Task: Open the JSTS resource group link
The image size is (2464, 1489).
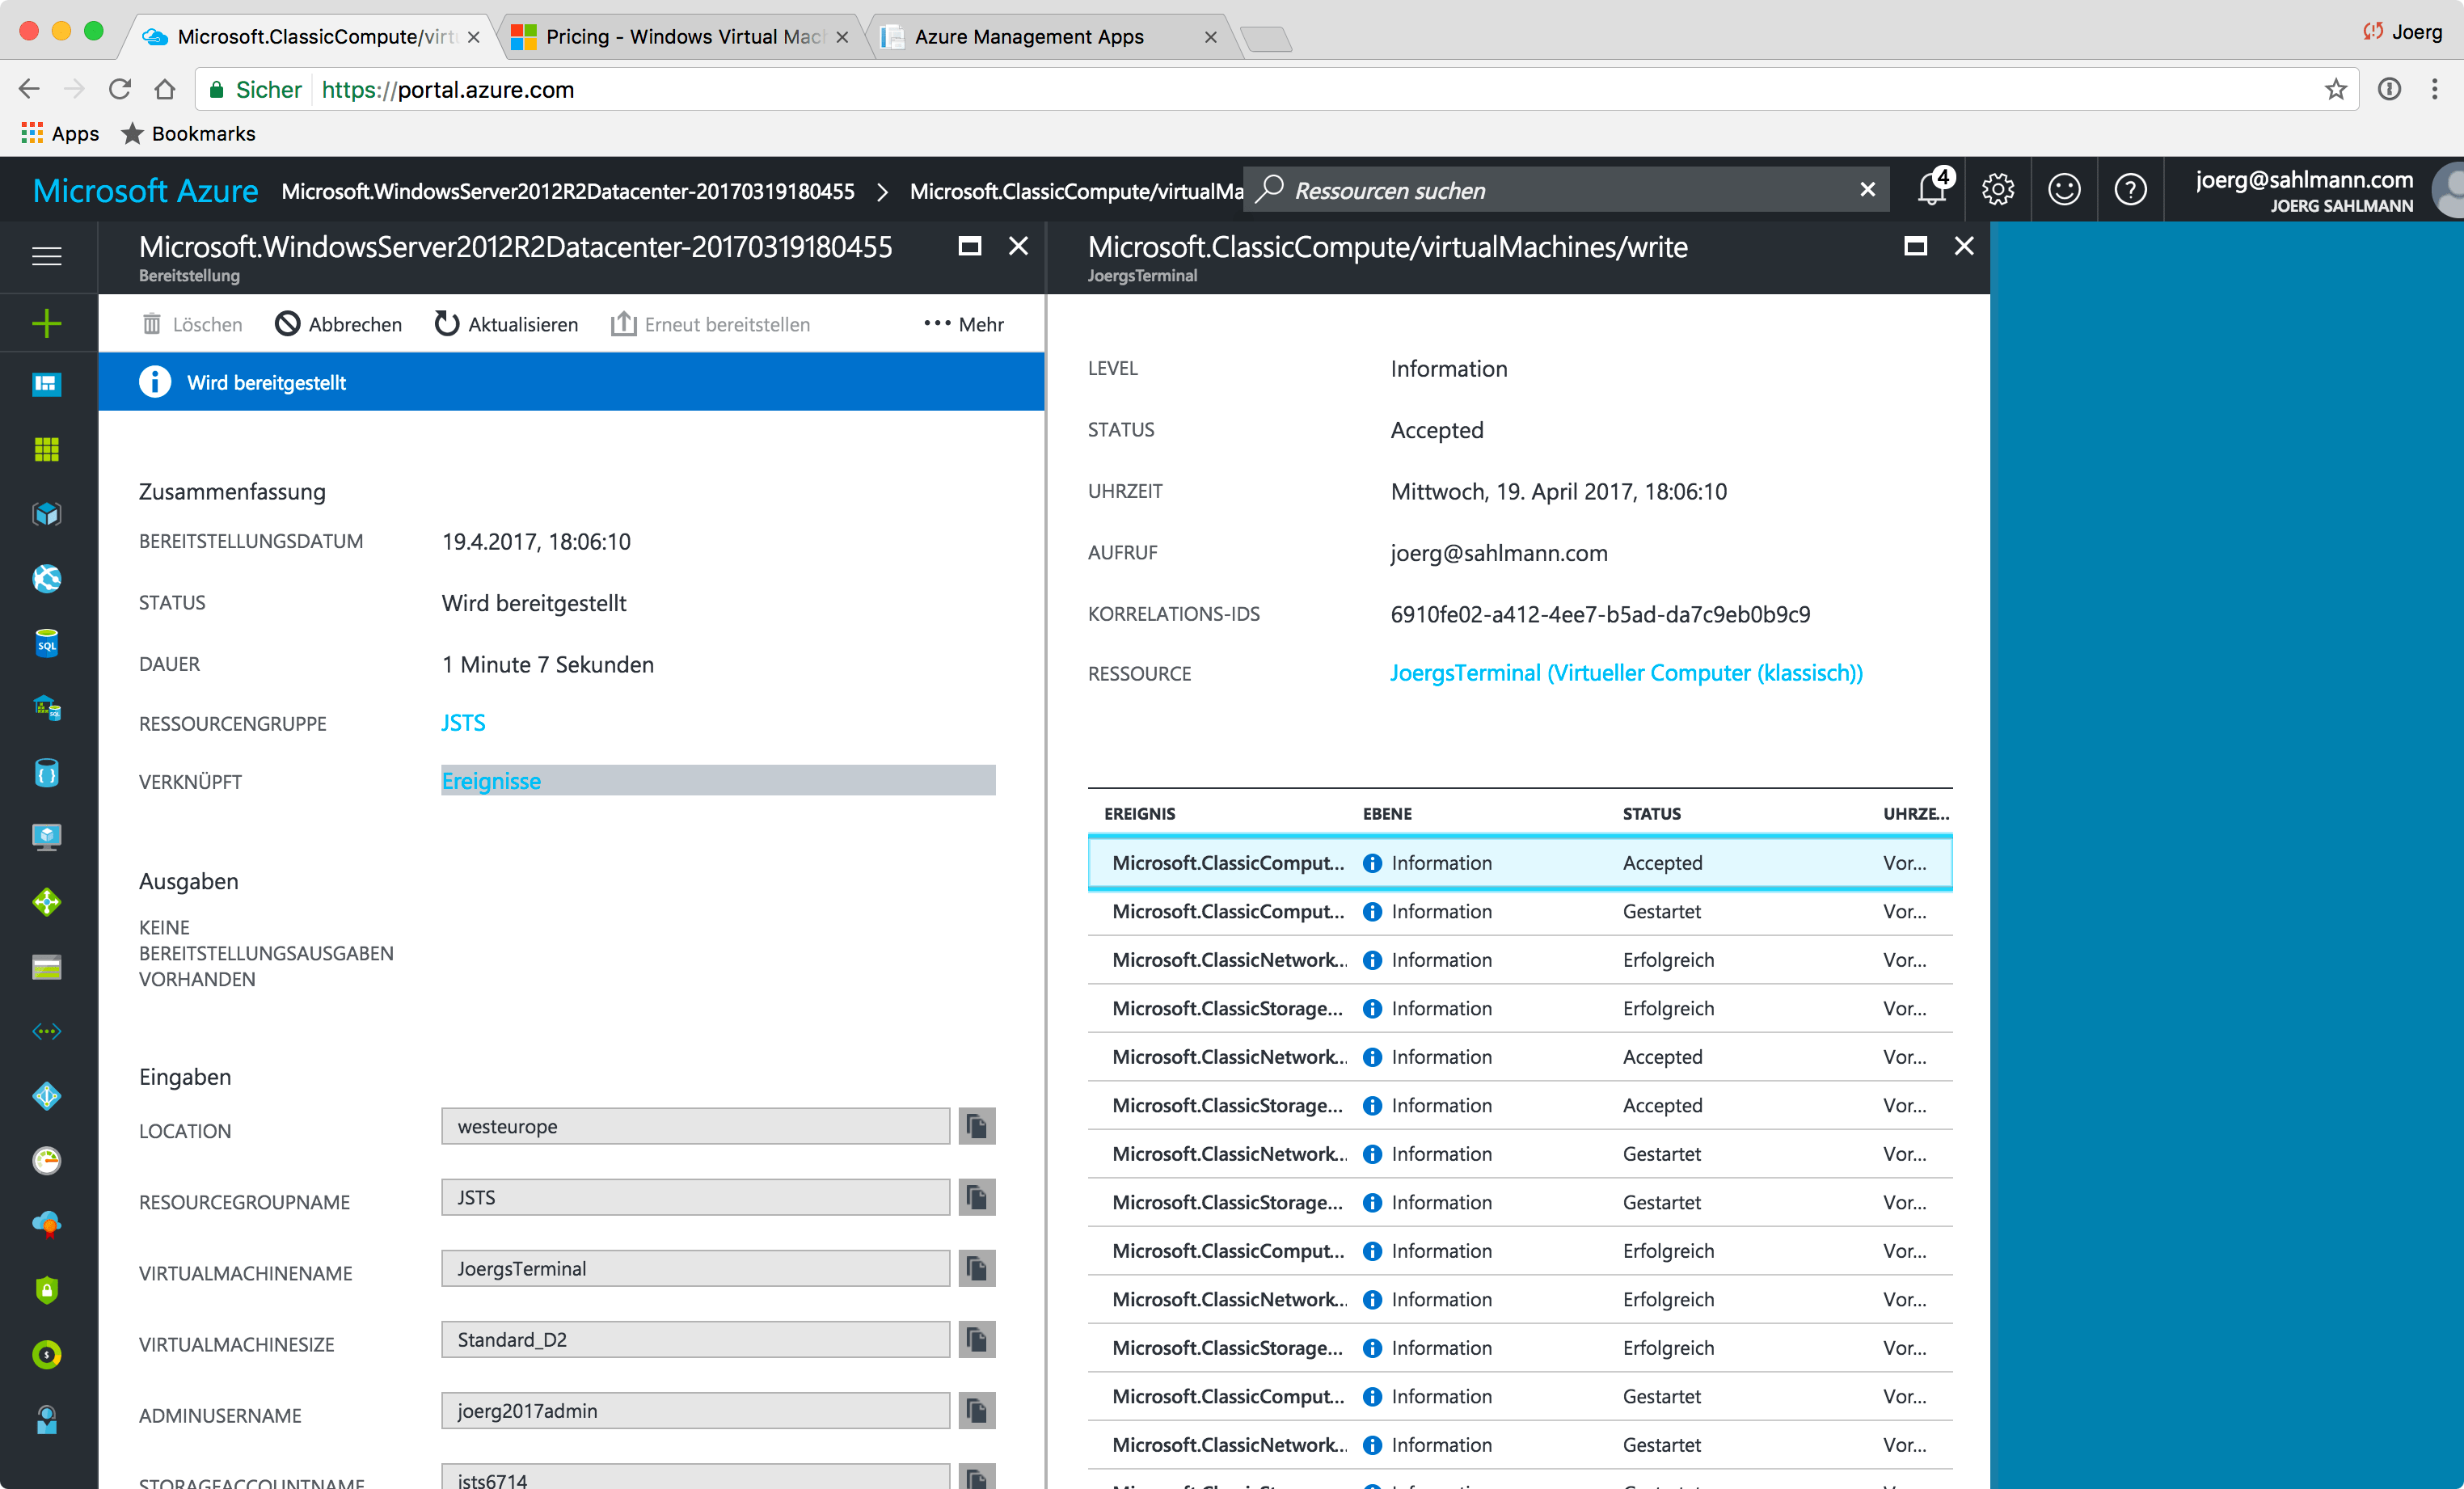Action: (463, 723)
